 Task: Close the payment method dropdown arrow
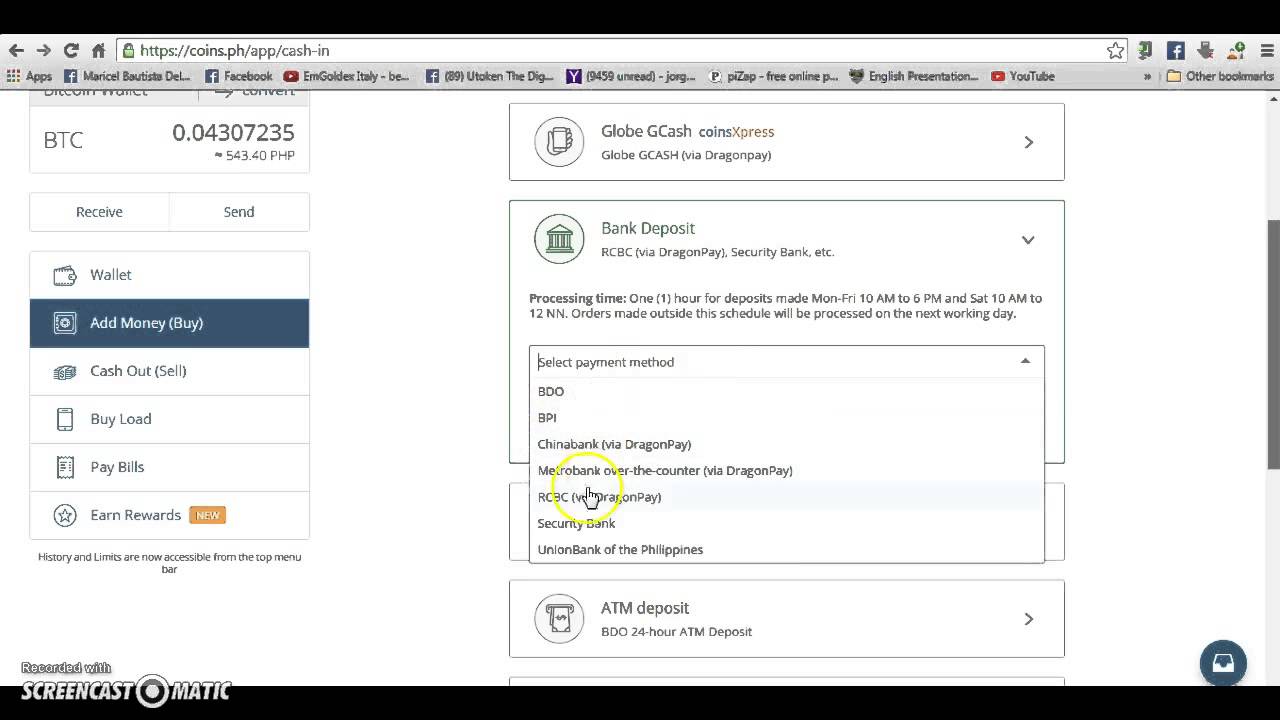(1025, 361)
